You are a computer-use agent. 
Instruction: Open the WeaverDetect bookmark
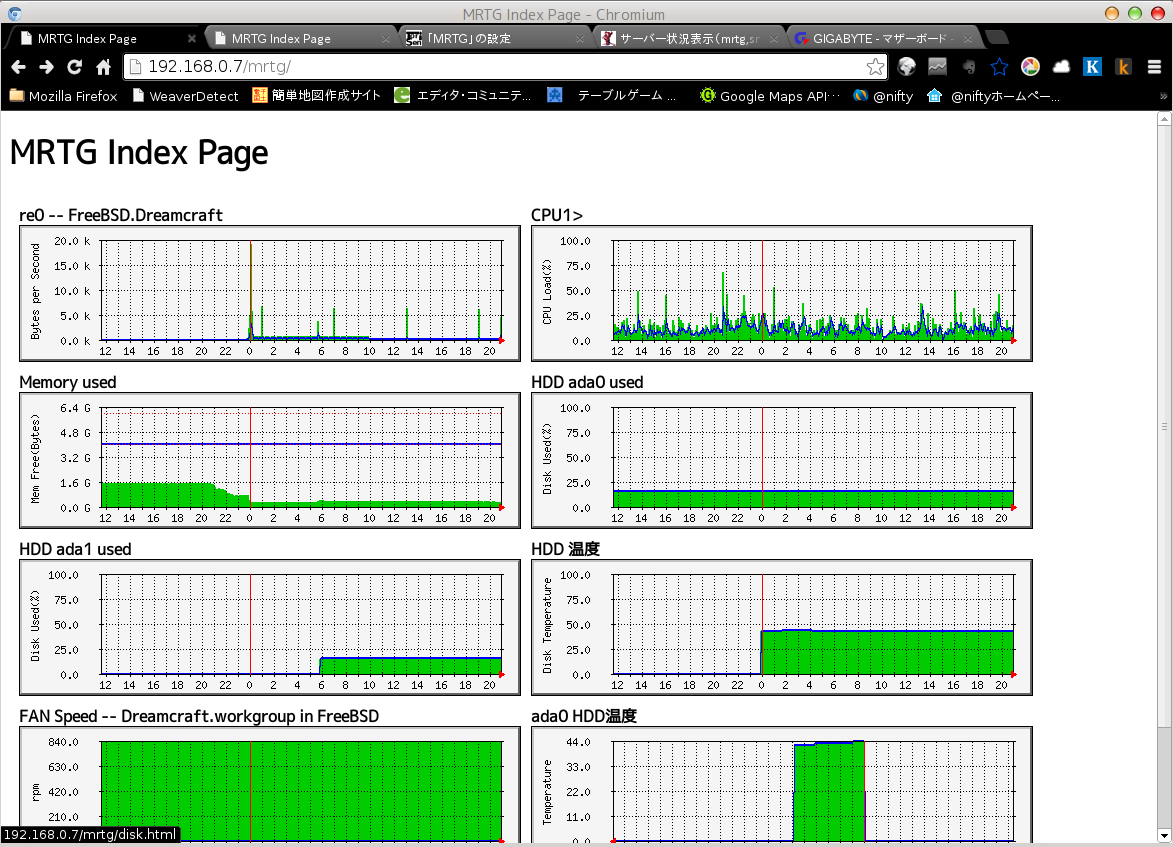186,96
